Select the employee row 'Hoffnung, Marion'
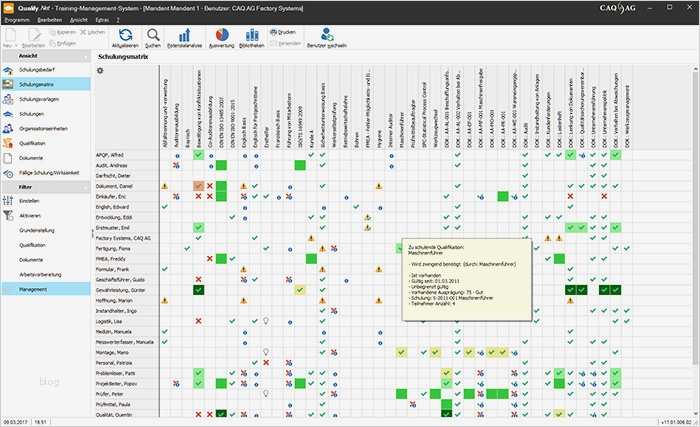700x427 pixels. pos(127,300)
